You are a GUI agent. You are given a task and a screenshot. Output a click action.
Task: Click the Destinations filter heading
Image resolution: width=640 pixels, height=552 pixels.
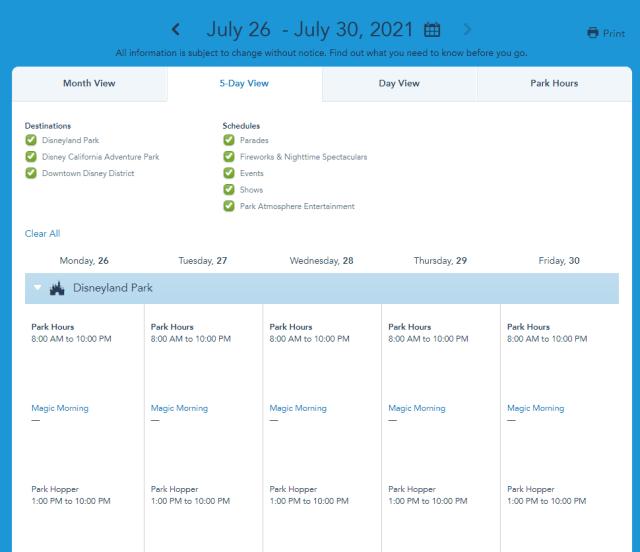click(x=48, y=126)
